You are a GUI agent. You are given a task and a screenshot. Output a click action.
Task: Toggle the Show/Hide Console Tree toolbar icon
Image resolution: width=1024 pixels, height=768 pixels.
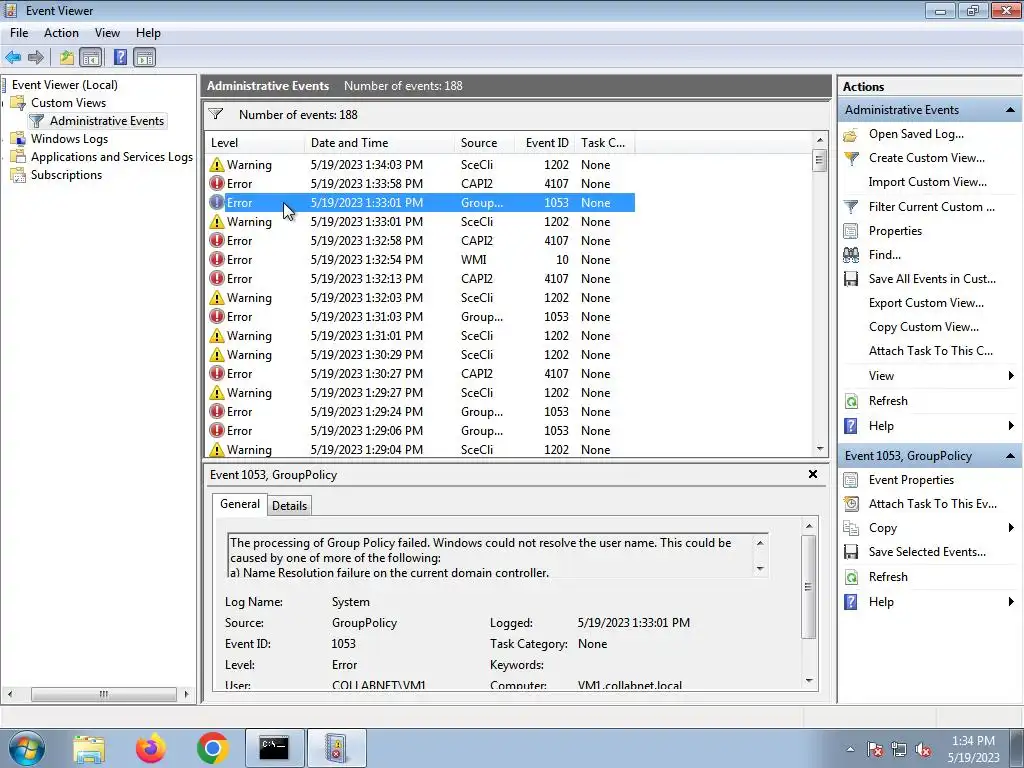point(91,57)
